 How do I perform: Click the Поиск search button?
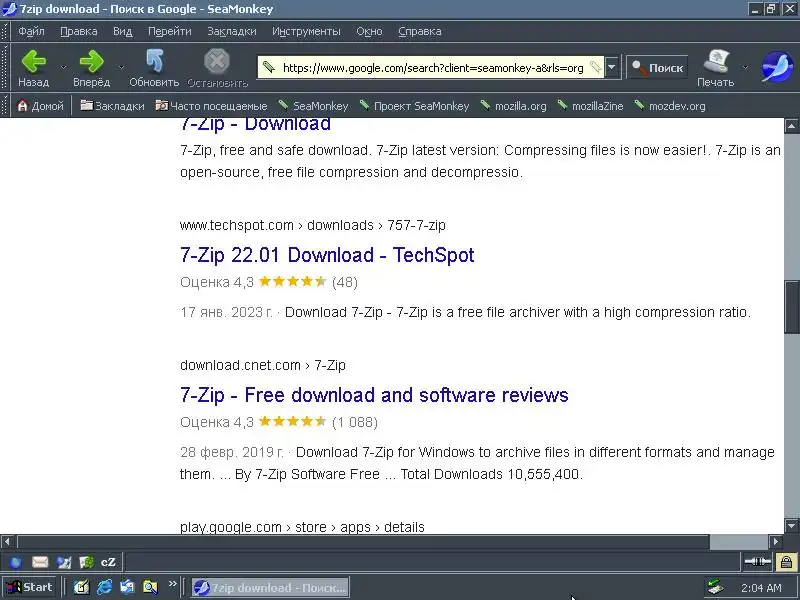point(657,67)
